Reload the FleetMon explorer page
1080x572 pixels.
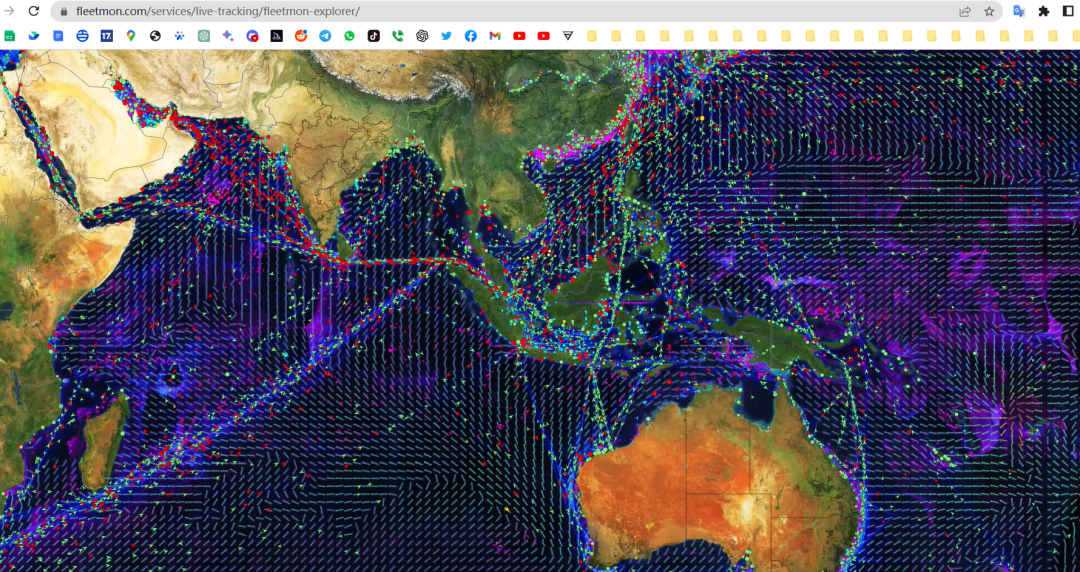pyautogui.click(x=34, y=11)
